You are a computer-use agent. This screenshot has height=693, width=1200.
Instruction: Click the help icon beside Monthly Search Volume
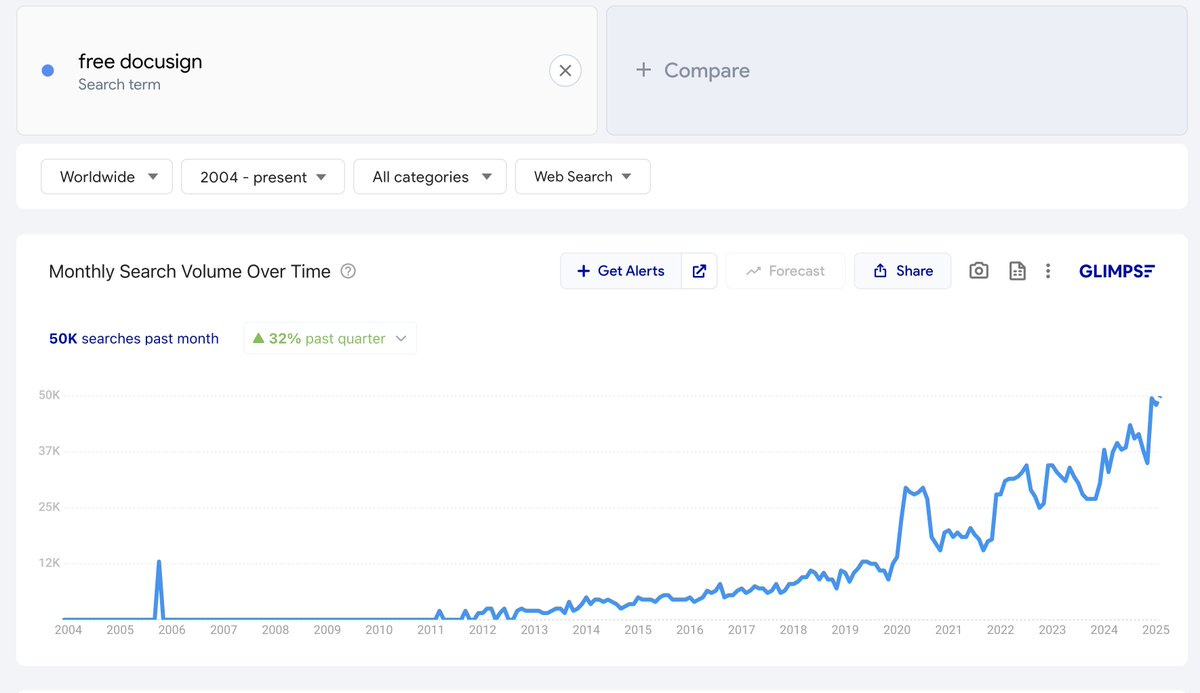coord(348,271)
